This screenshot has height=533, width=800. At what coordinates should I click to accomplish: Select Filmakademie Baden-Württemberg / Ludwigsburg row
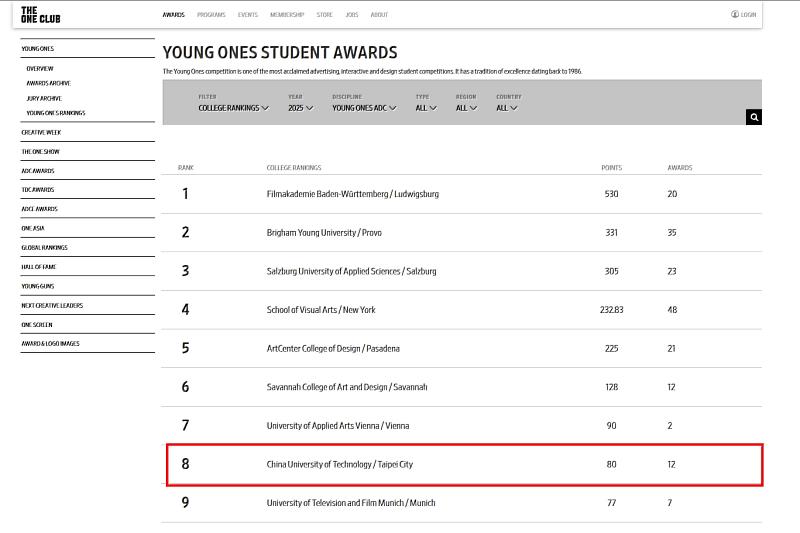461,194
